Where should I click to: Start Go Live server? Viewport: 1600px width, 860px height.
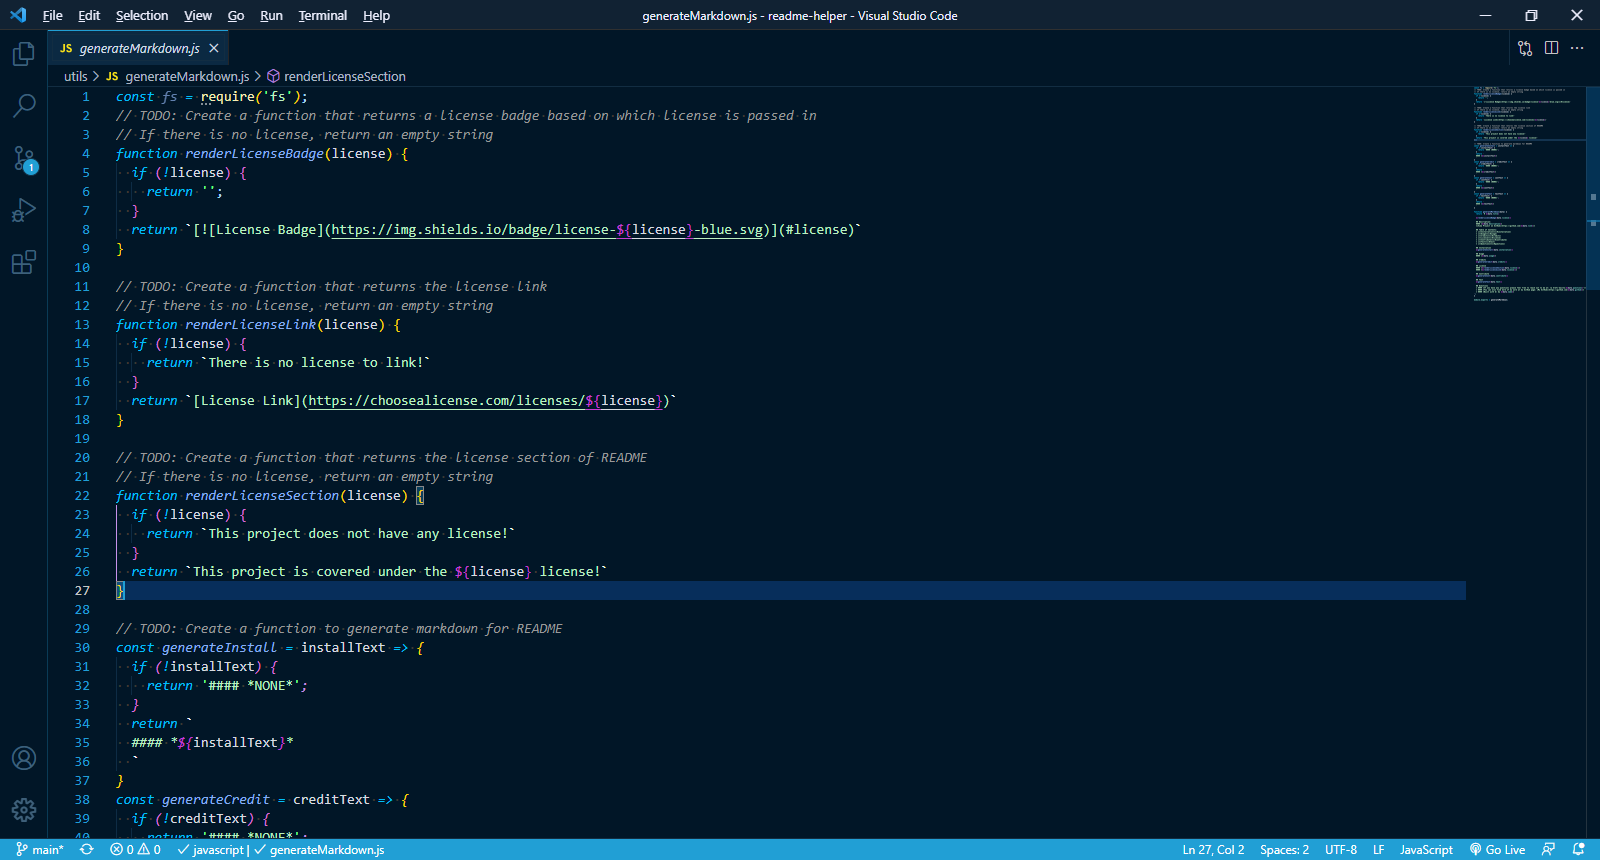click(x=1497, y=850)
